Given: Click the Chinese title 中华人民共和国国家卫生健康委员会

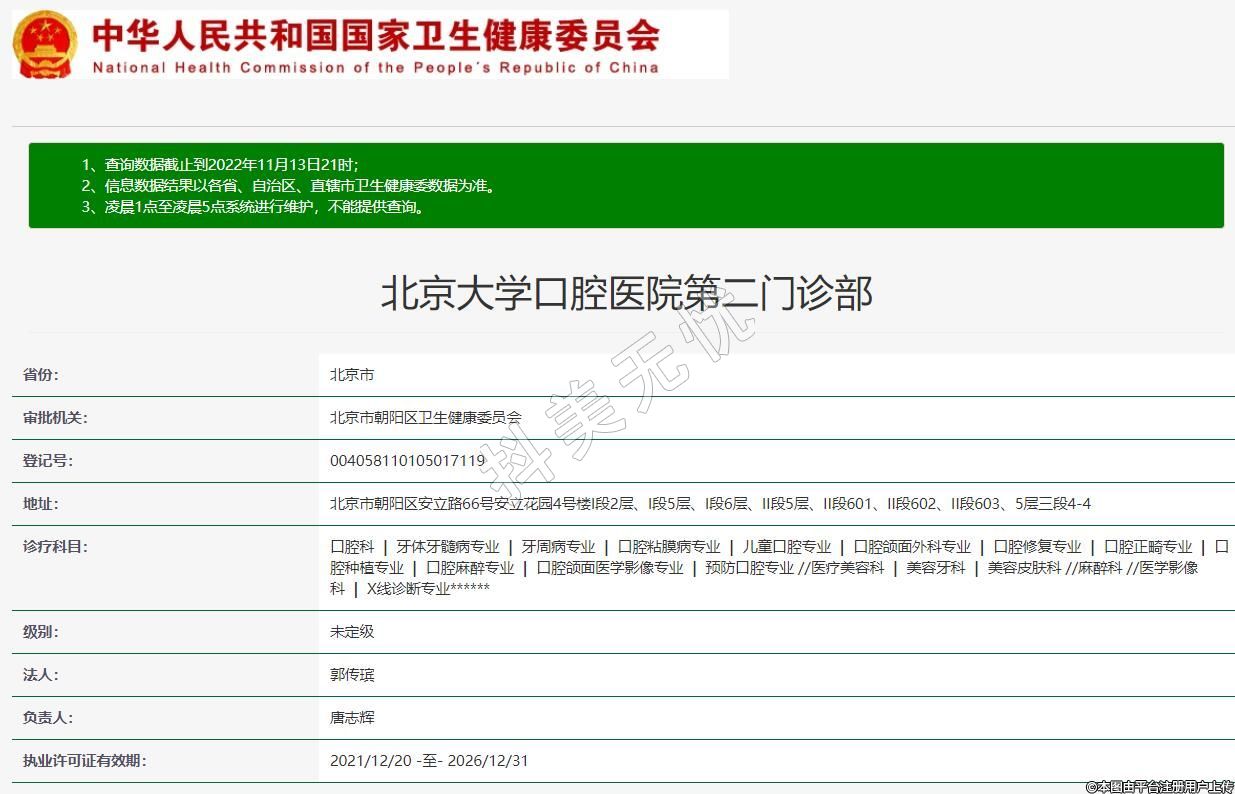Looking at the screenshot, I should [x=375, y=35].
